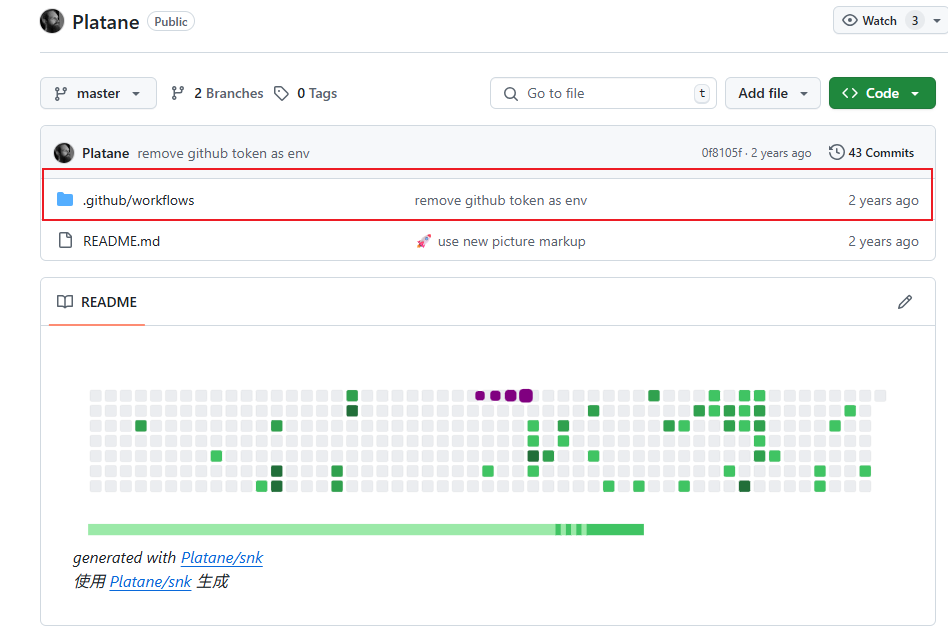The image size is (948, 642).
Task: Click the green progress bar under the grid
Action: 366,530
